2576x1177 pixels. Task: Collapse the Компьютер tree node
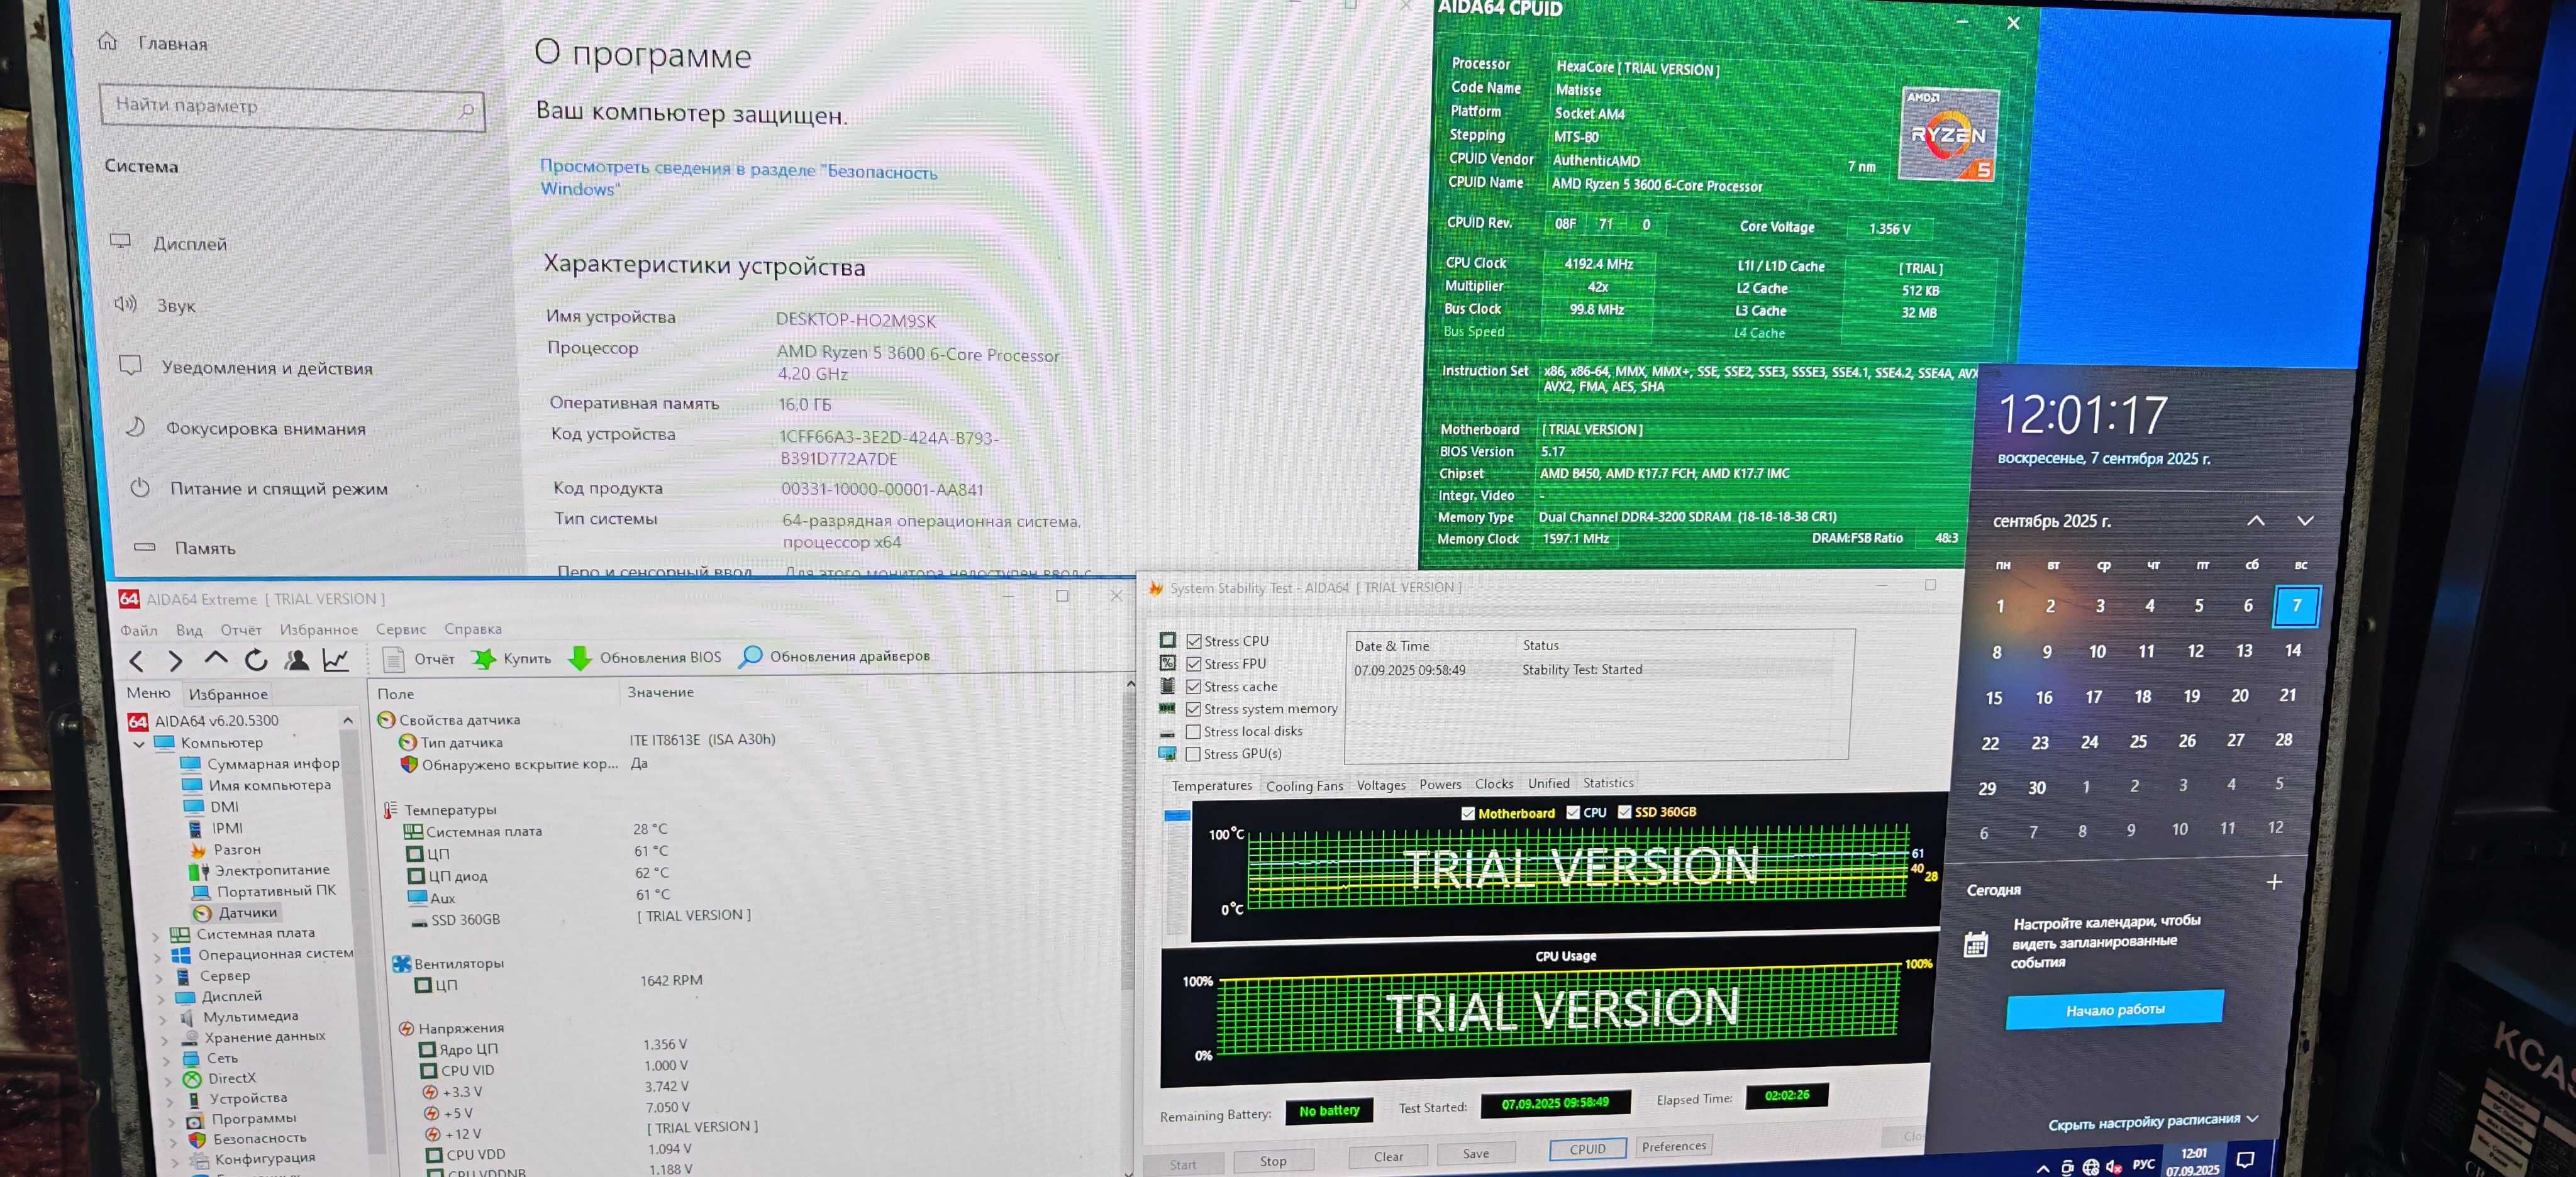tap(139, 743)
